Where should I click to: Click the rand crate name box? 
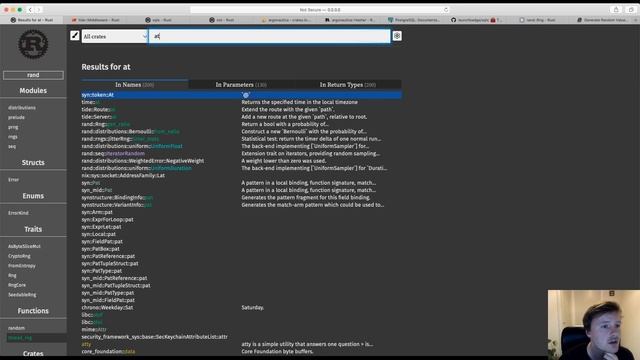coord(33,75)
